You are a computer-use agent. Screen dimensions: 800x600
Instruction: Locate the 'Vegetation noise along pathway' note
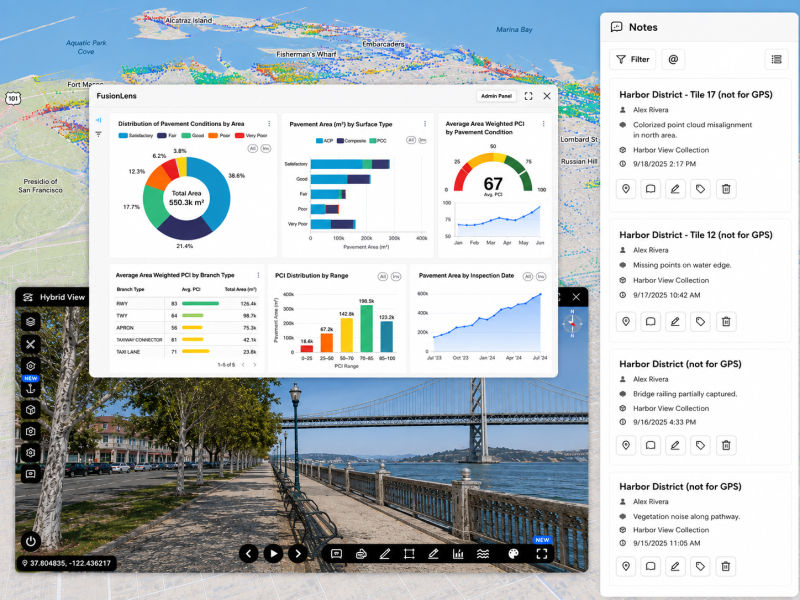pos(626,566)
